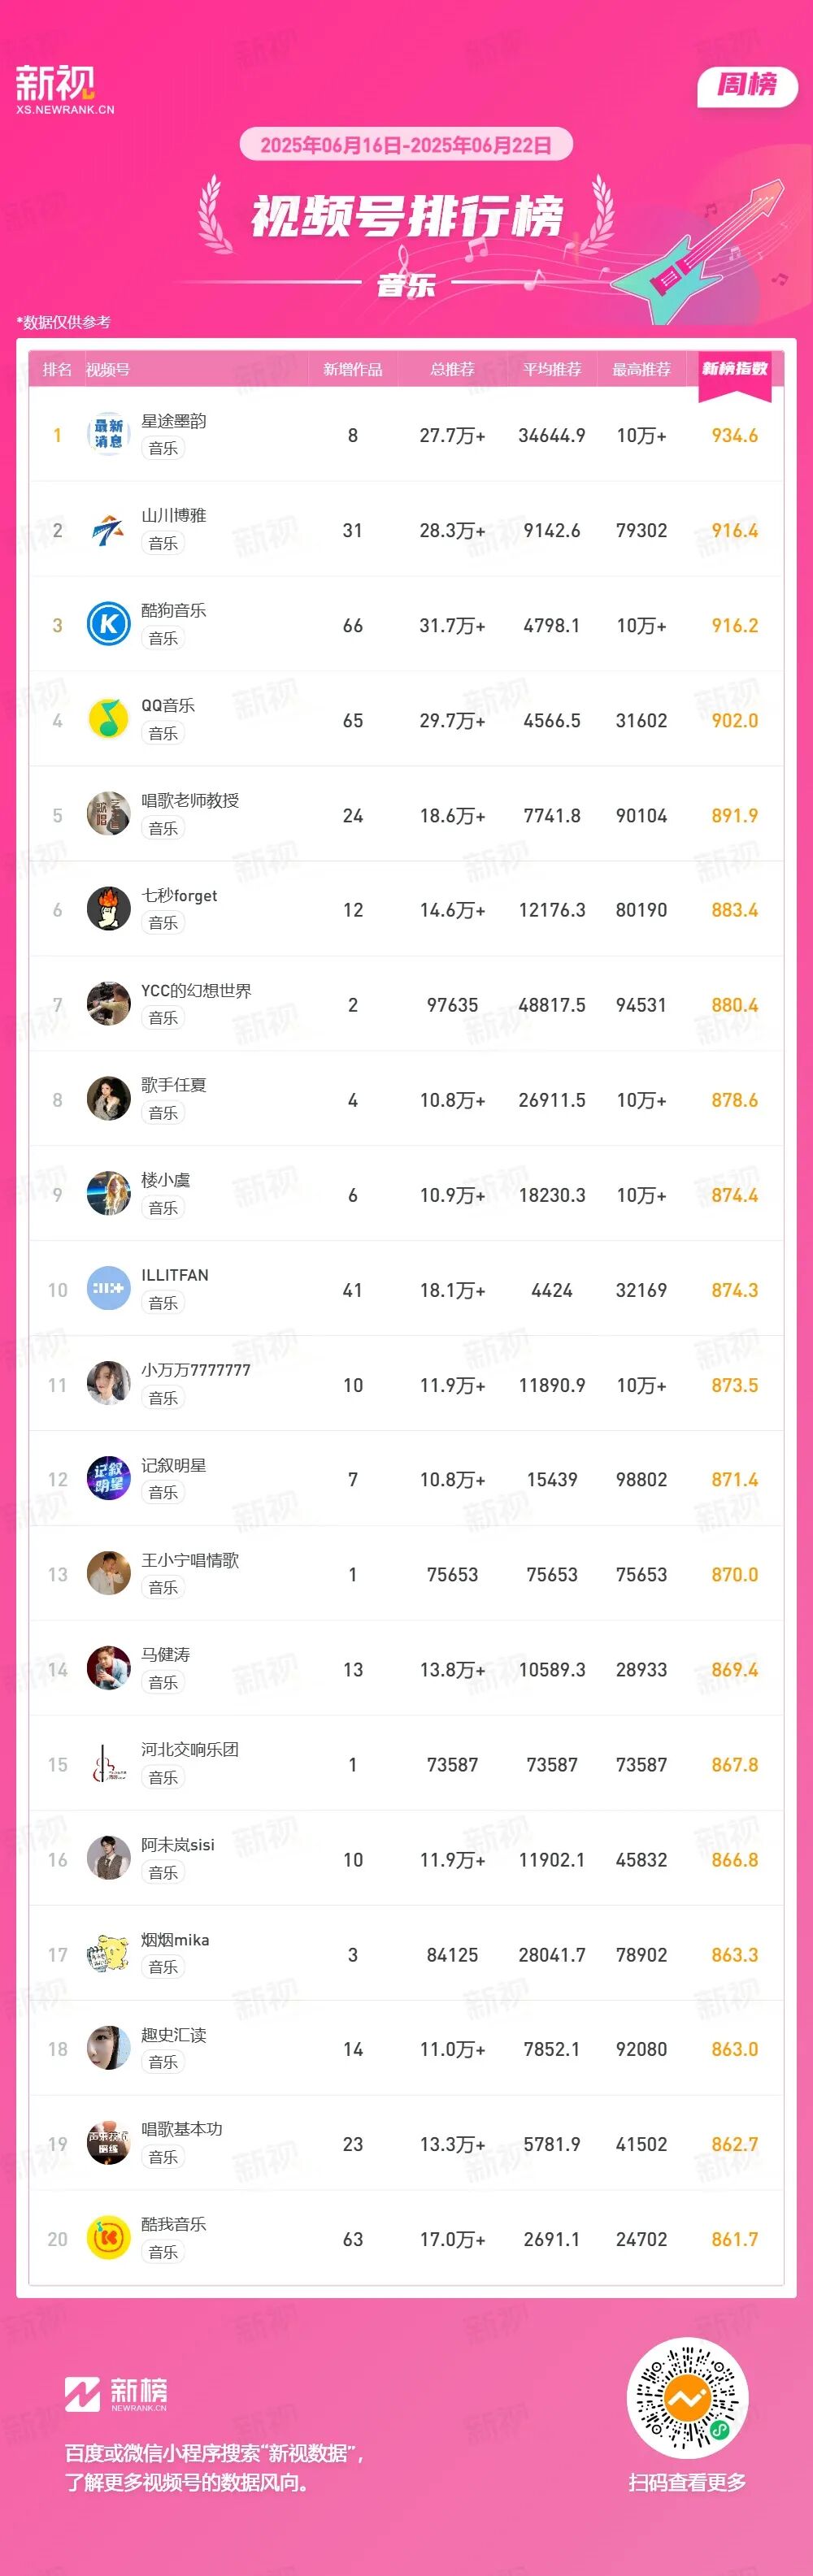Click the QR code at the bottom
This screenshot has width=813, height=2576.
[x=688, y=2398]
